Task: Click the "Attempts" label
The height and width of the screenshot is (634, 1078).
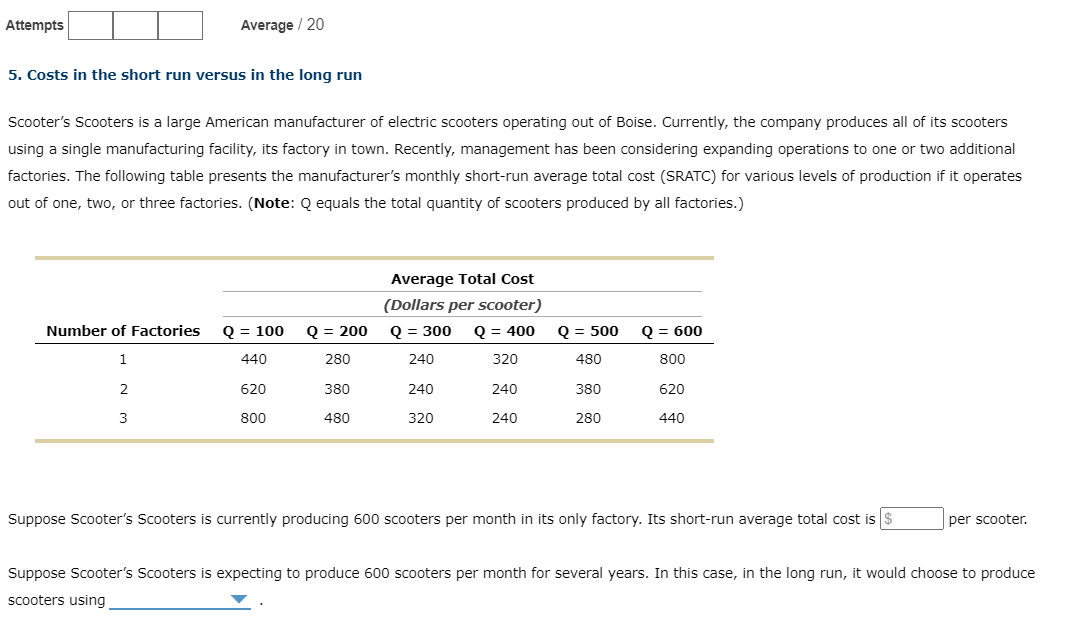Action: [34, 24]
